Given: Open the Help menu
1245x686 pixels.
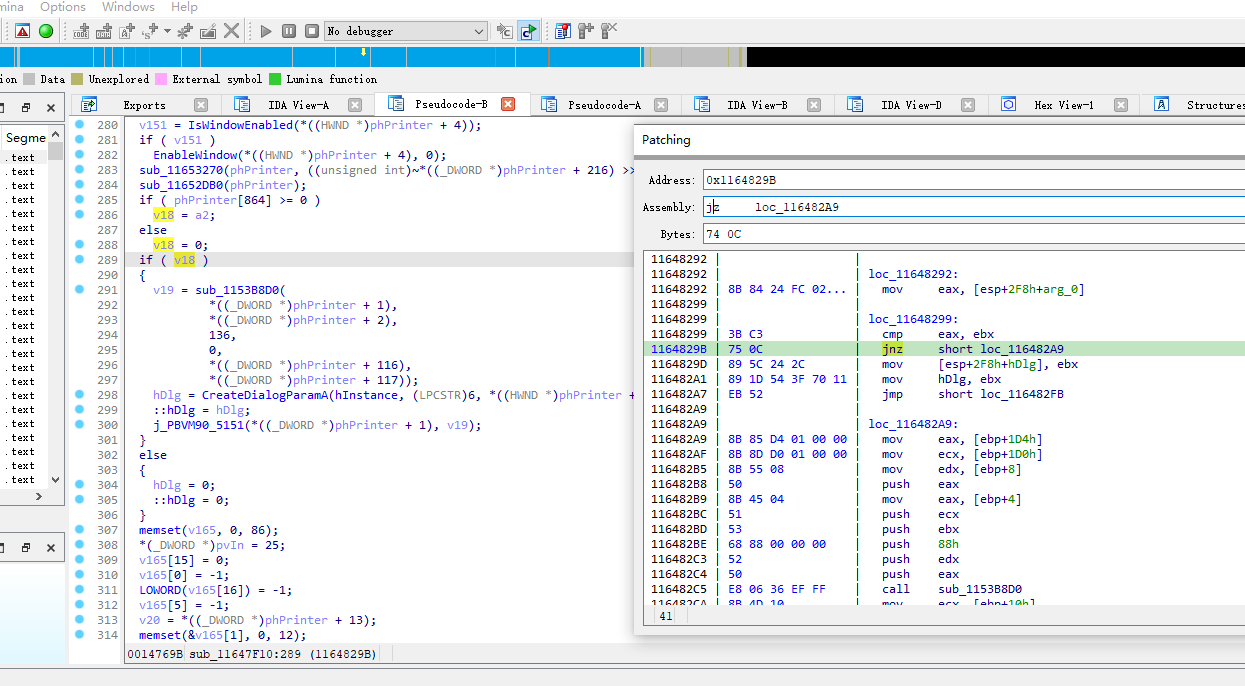Looking at the screenshot, I should [x=185, y=7].
